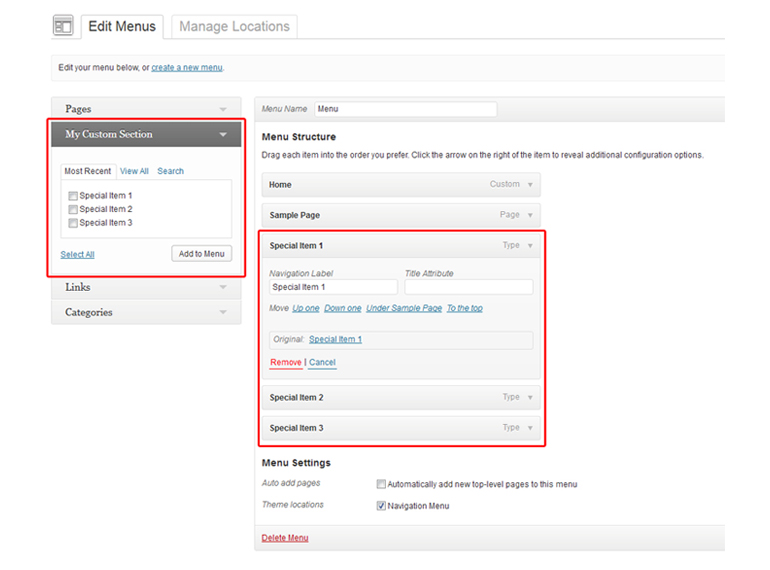This screenshot has height=570, width=770.
Task: Follow the 'create a new menu' link
Action: point(187,68)
